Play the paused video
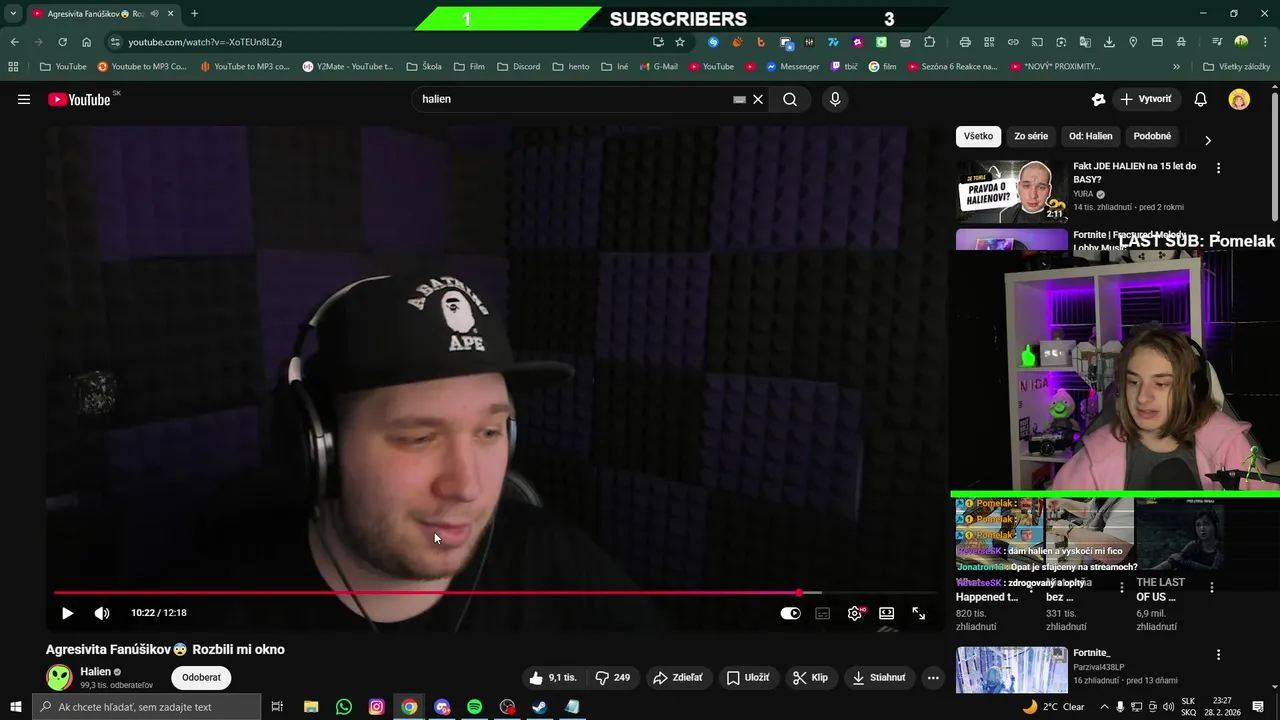Screen dimensions: 1280x720 [67, 613]
